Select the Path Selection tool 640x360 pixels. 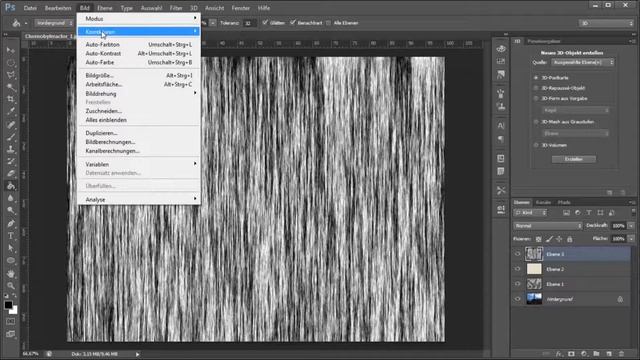point(11,248)
